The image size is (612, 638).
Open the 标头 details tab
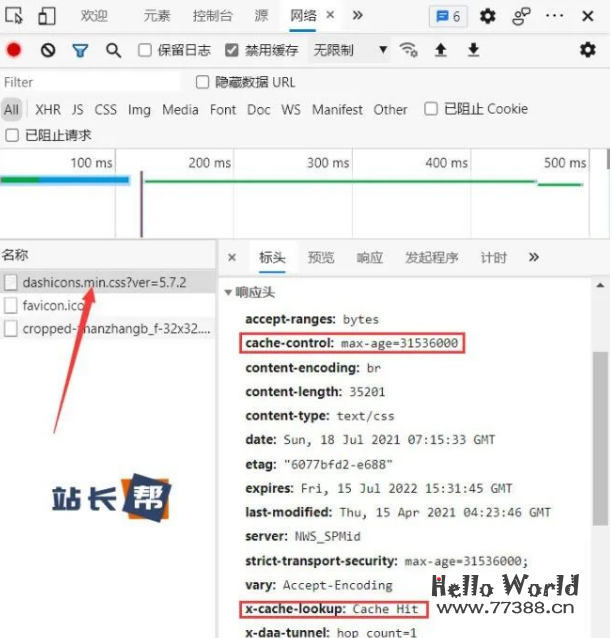pyautogui.click(x=272, y=257)
